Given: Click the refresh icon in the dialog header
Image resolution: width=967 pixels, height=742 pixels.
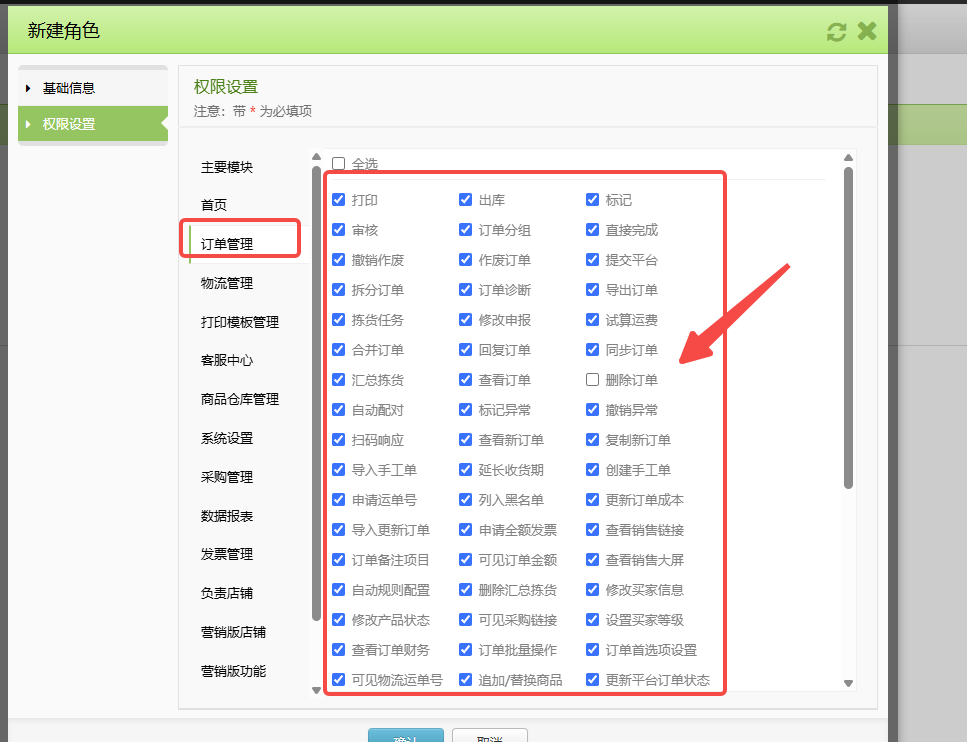Looking at the screenshot, I should 836,31.
